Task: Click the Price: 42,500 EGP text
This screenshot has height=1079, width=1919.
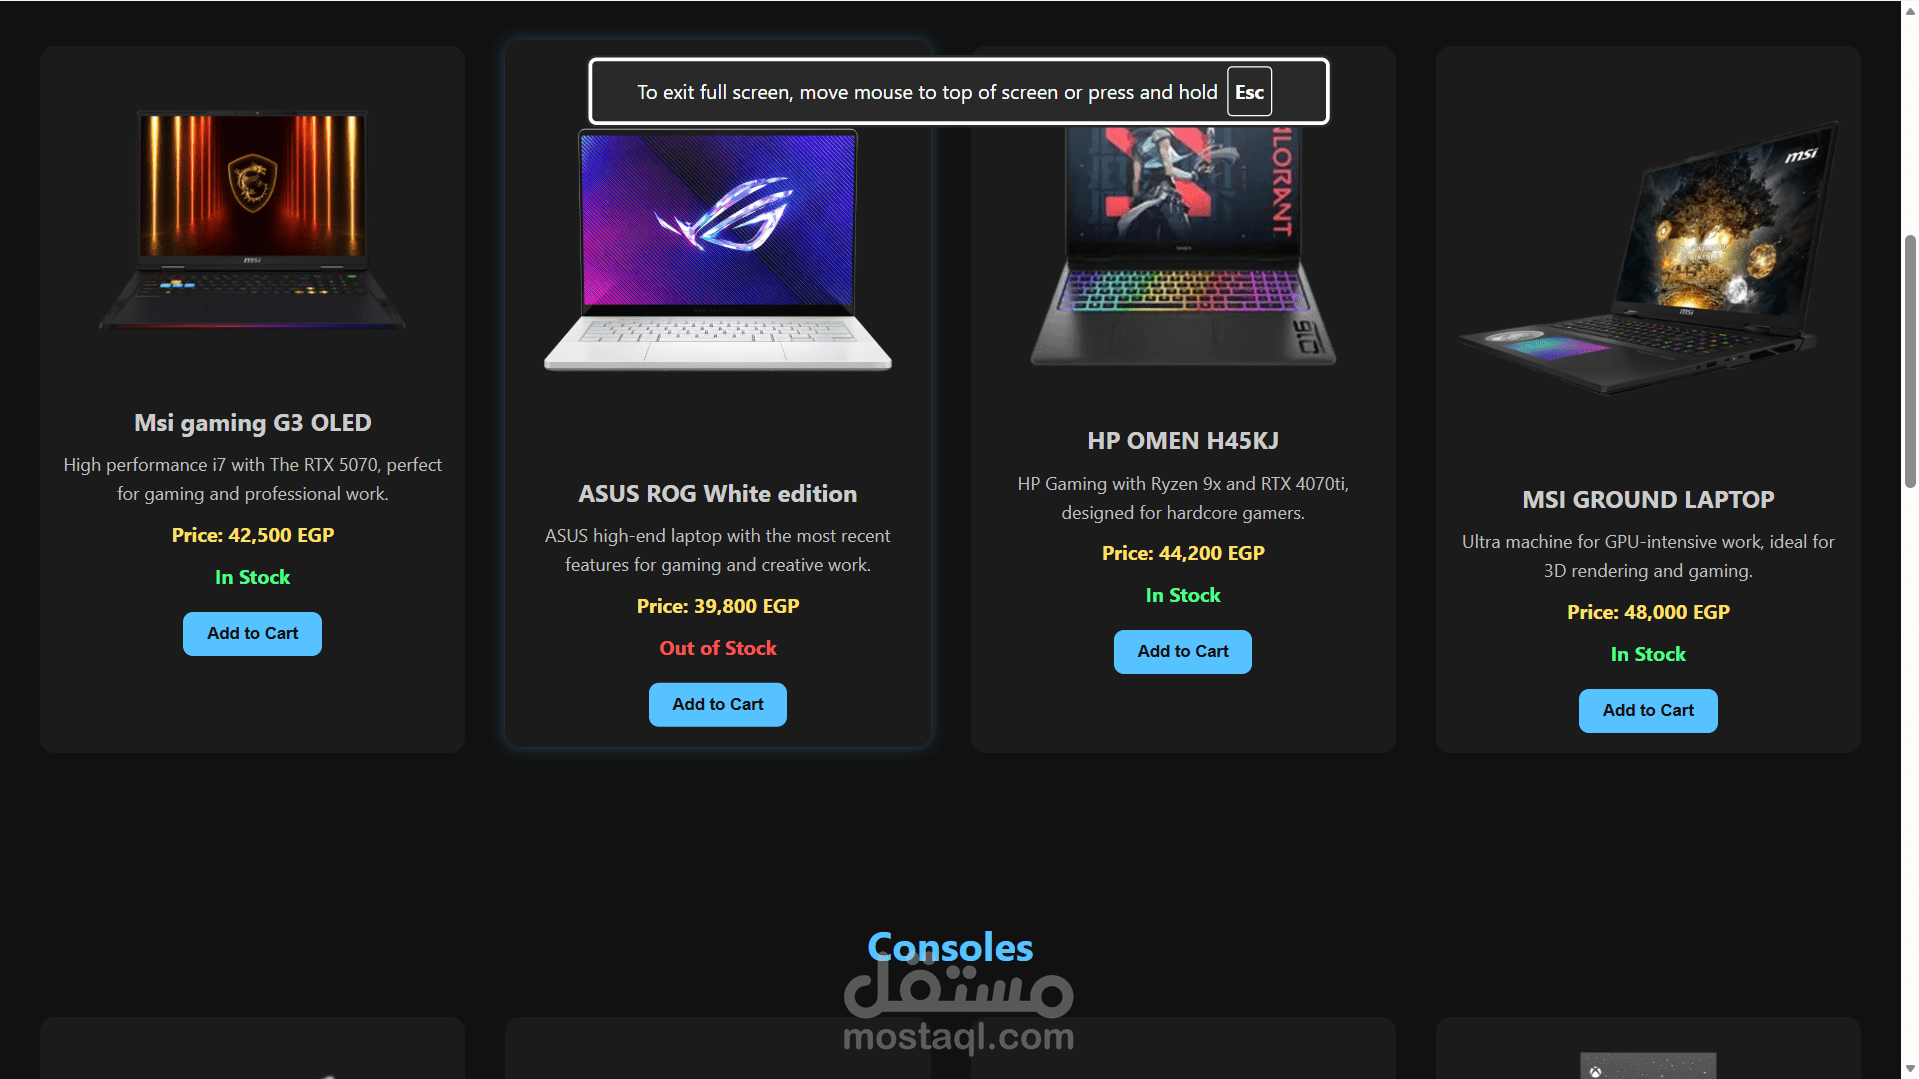Action: (253, 535)
